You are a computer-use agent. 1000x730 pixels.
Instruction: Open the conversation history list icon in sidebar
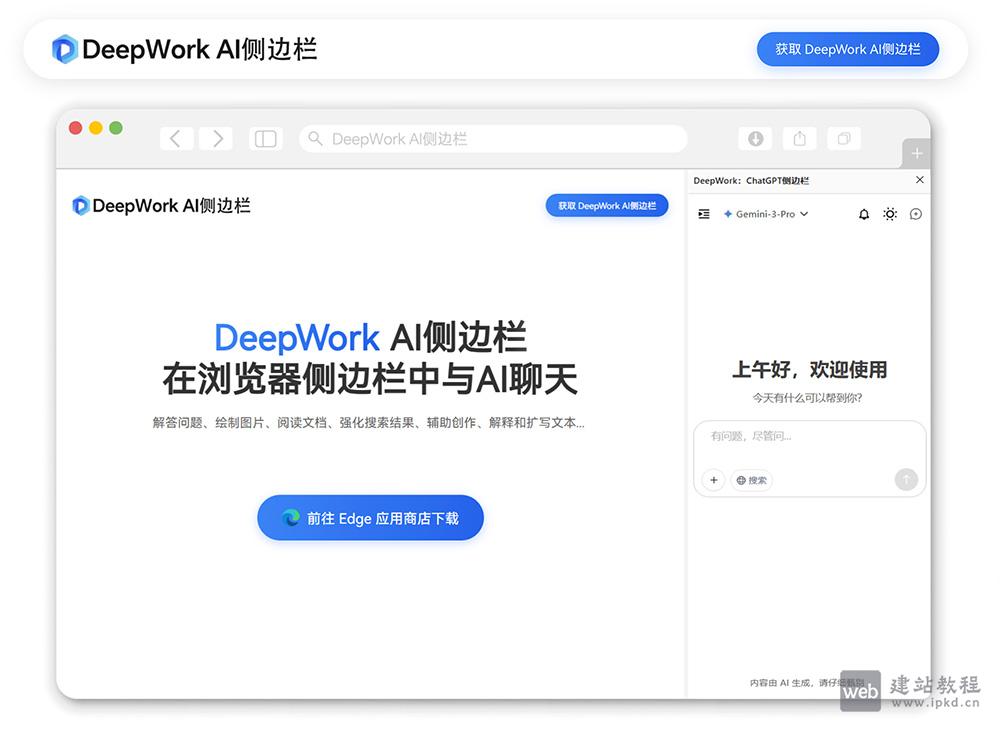click(x=703, y=213)
